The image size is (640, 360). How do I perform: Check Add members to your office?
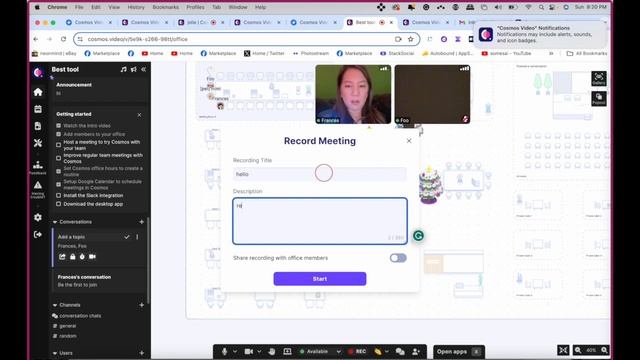(58, 134)
